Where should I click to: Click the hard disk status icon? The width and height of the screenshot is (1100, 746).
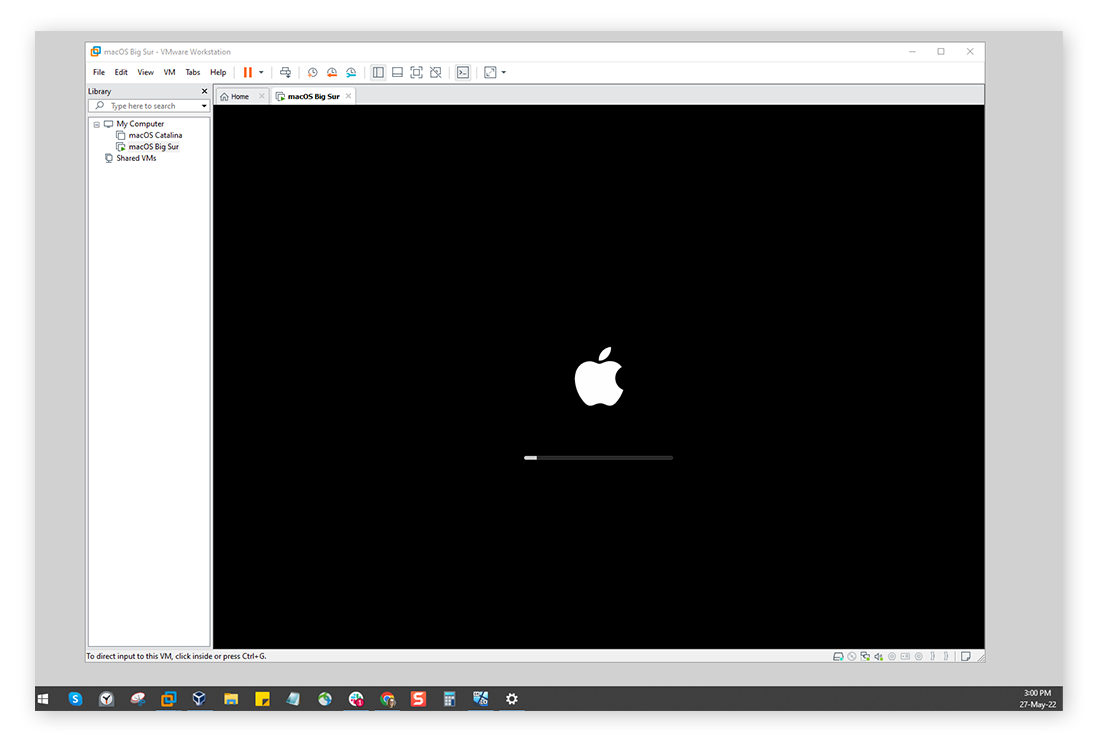[x=838, y=657]
